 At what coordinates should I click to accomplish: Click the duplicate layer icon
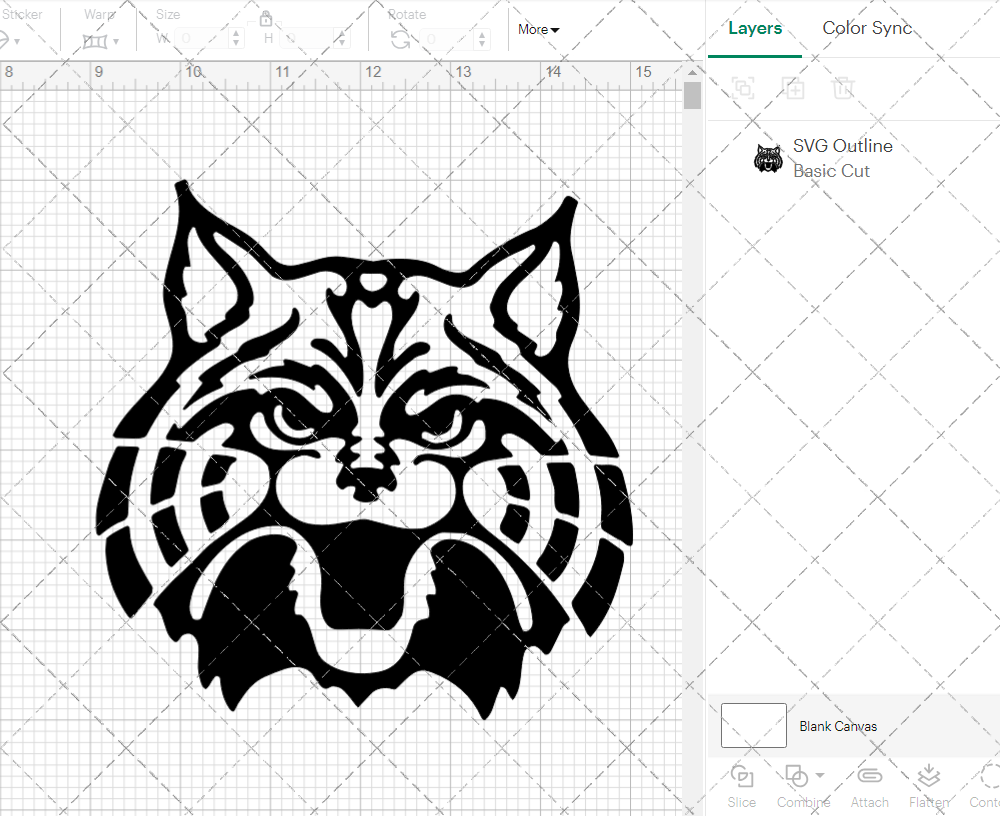point(794,88)
